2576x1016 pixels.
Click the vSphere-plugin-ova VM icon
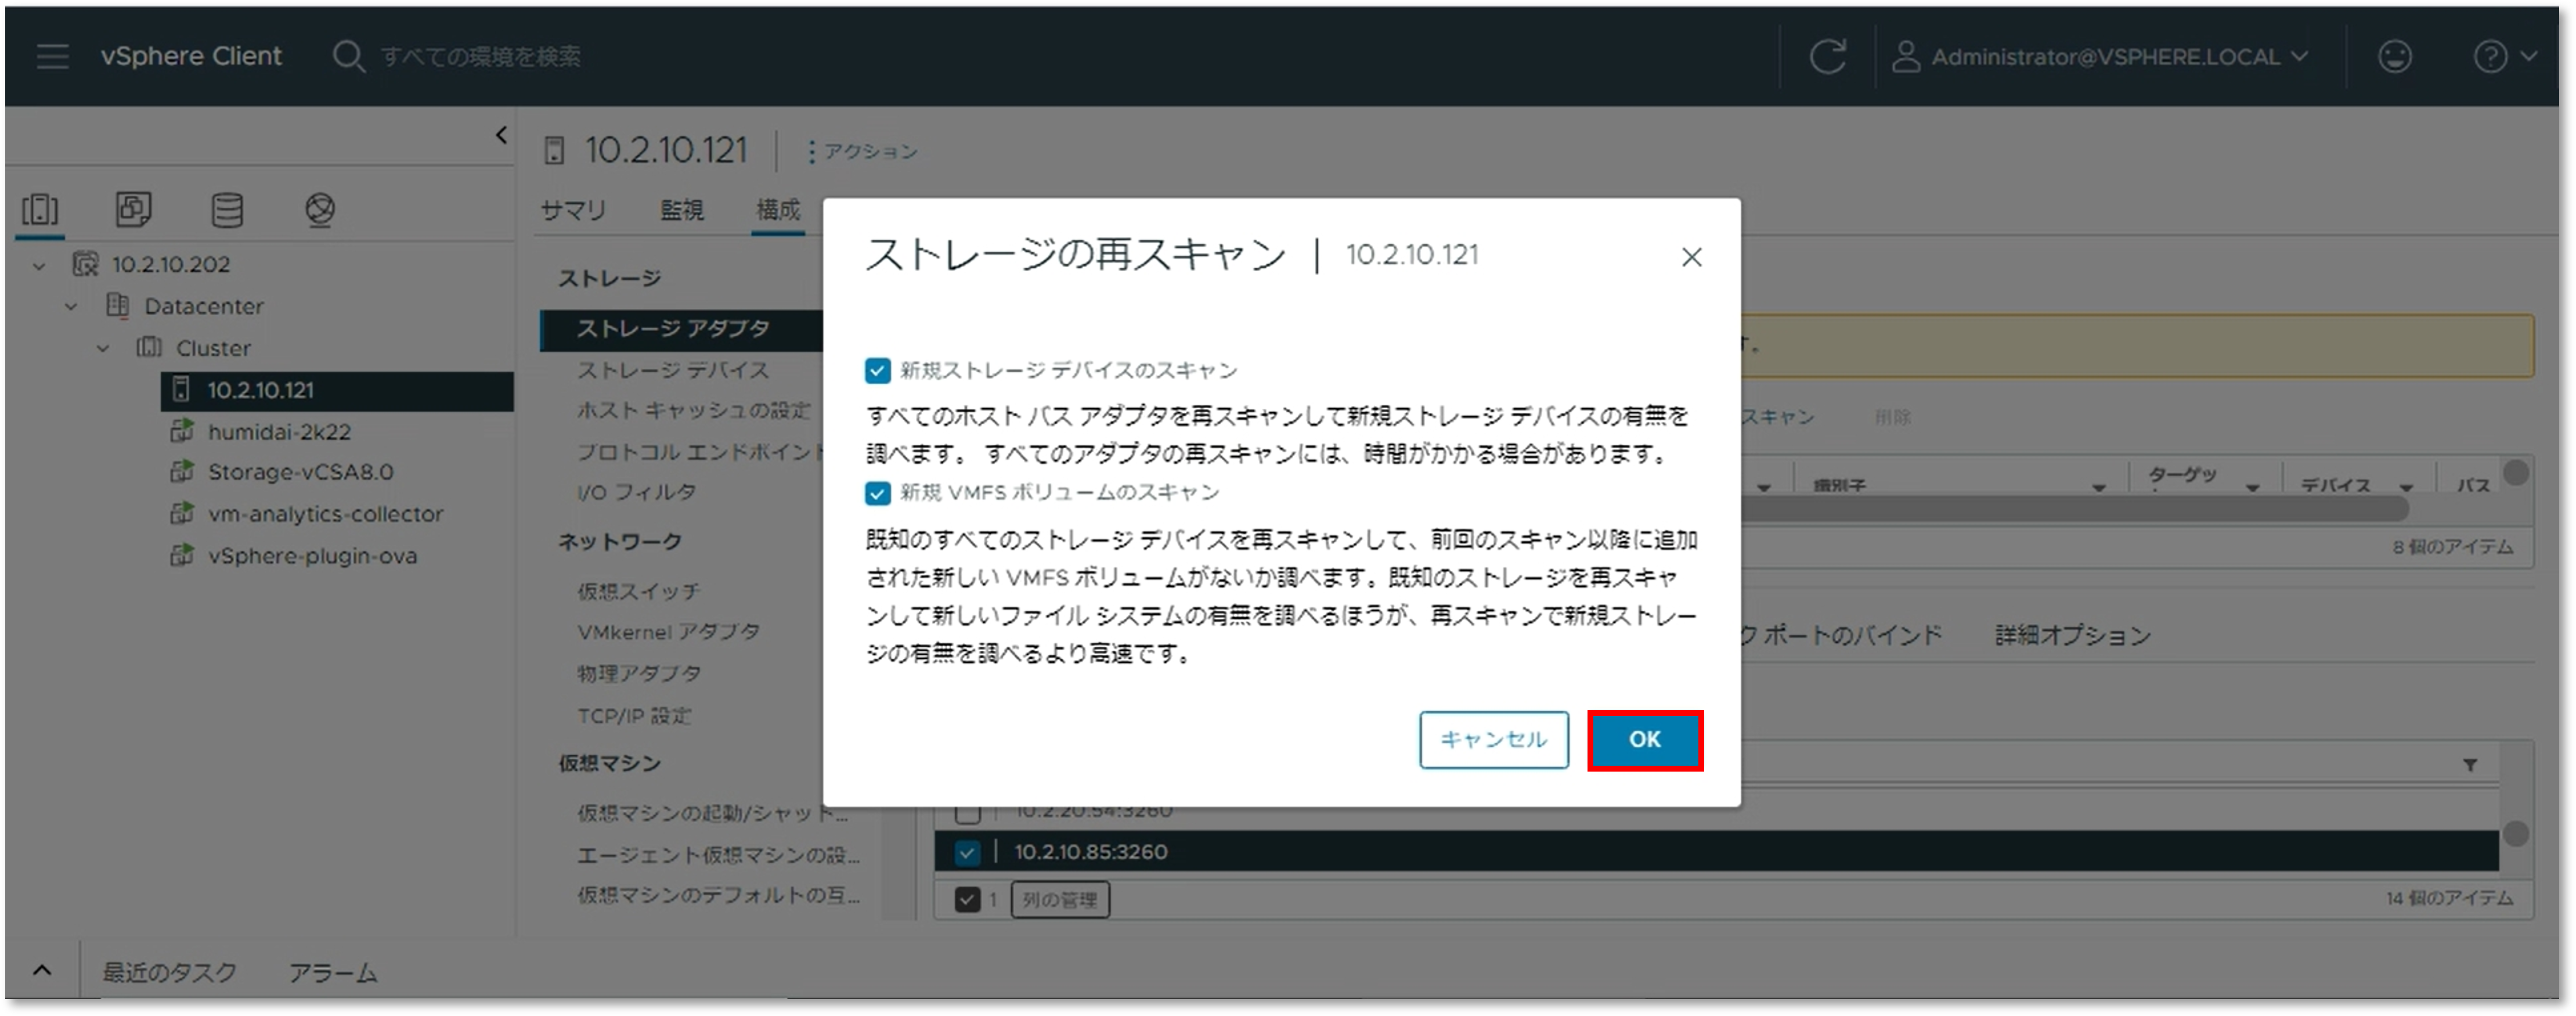(181, 555)
